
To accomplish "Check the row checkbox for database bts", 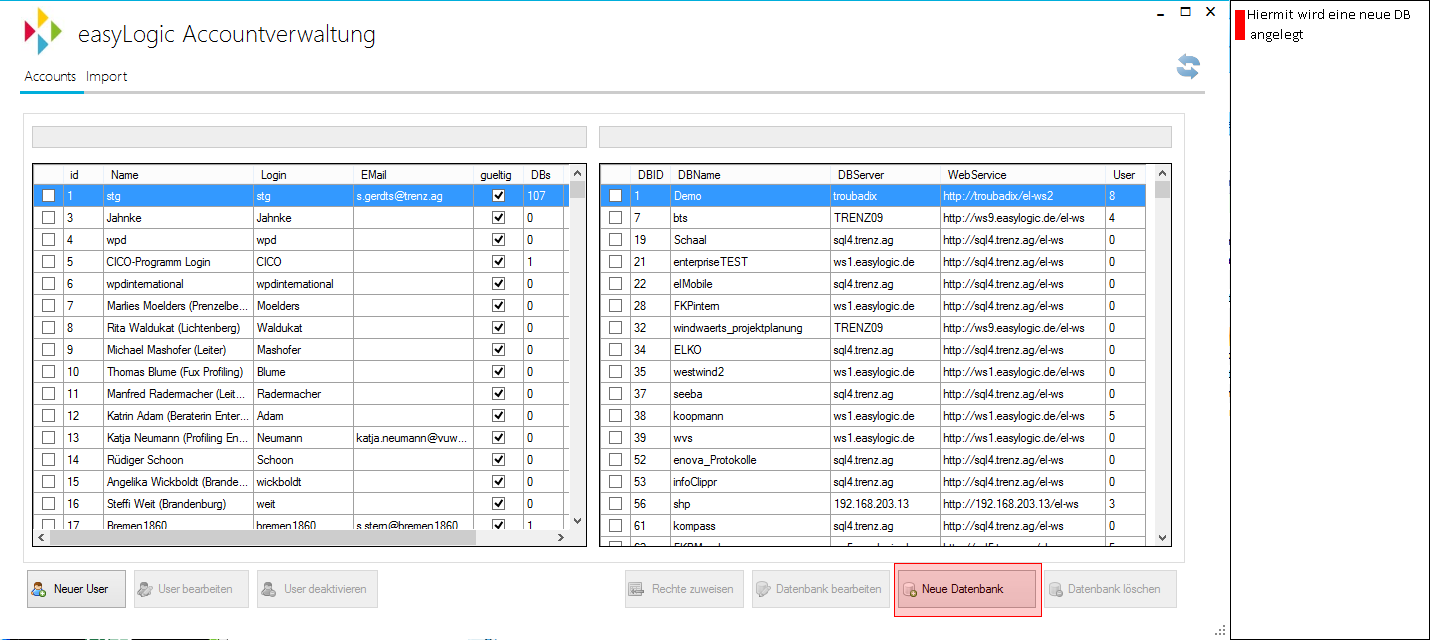I will tap(616, 218).
